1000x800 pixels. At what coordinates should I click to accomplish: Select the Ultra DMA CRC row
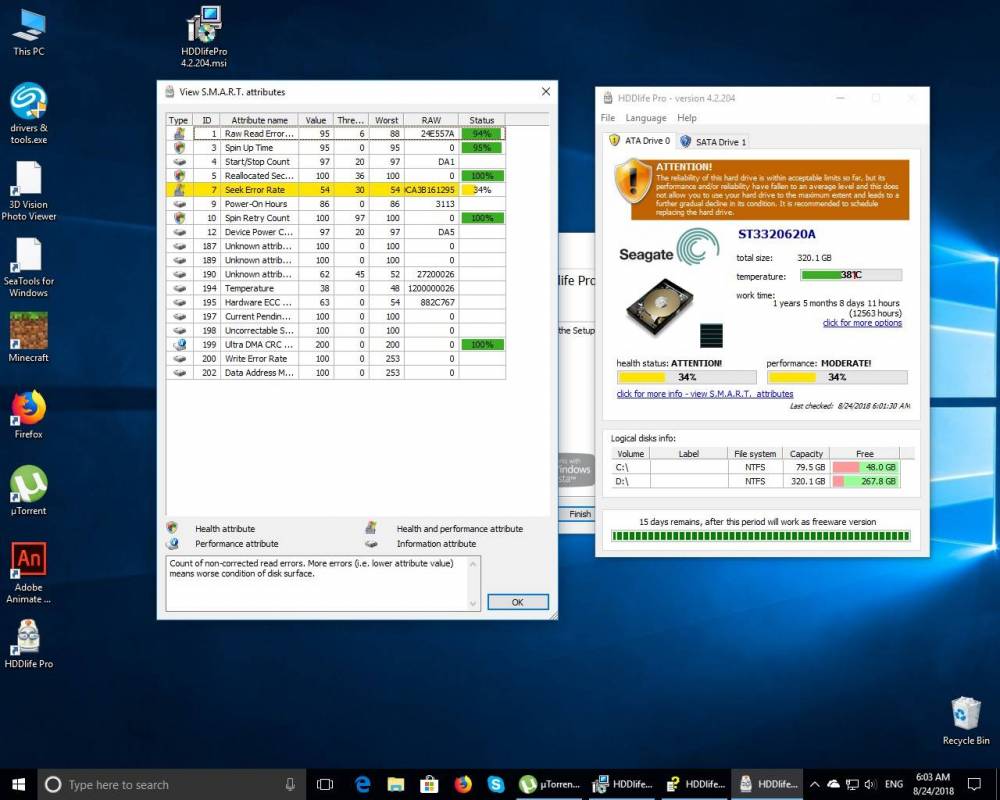(335, 344)
